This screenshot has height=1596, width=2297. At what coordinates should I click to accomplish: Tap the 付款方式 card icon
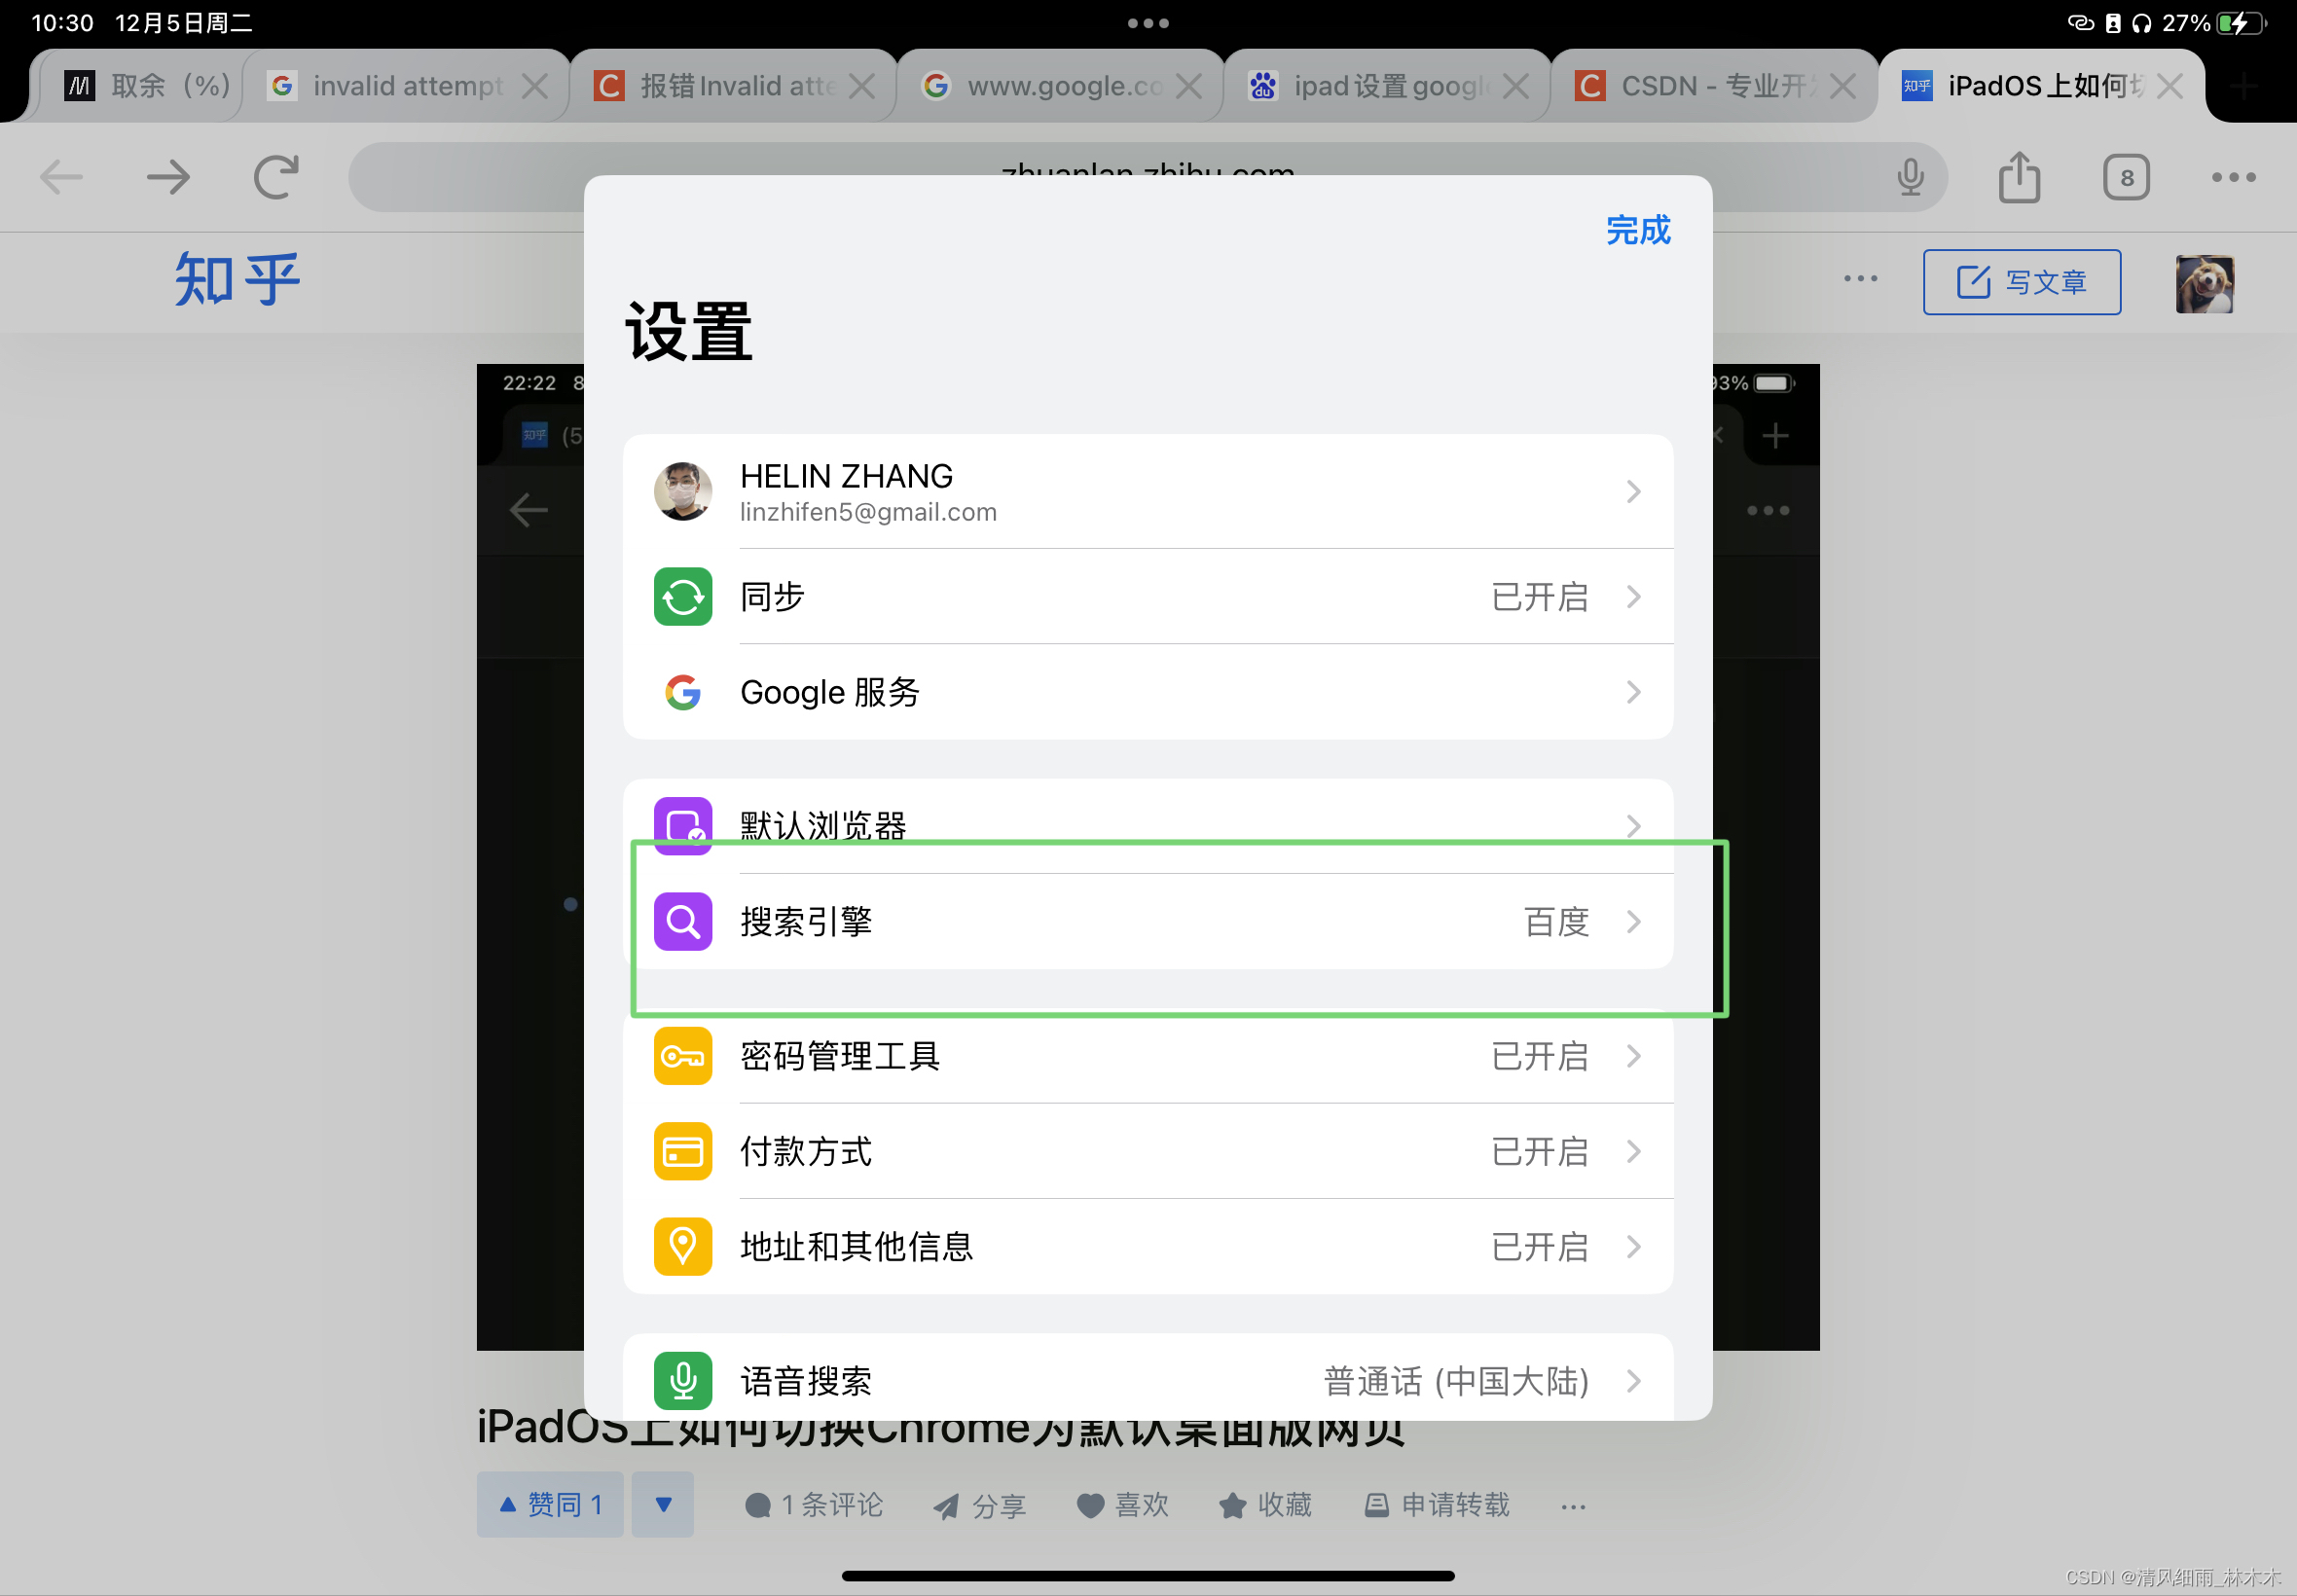682,1151
